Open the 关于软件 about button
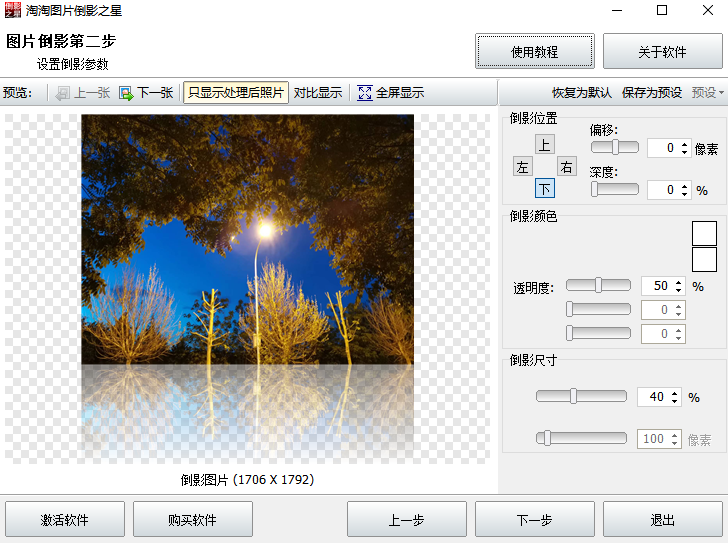 click(663, 52)
